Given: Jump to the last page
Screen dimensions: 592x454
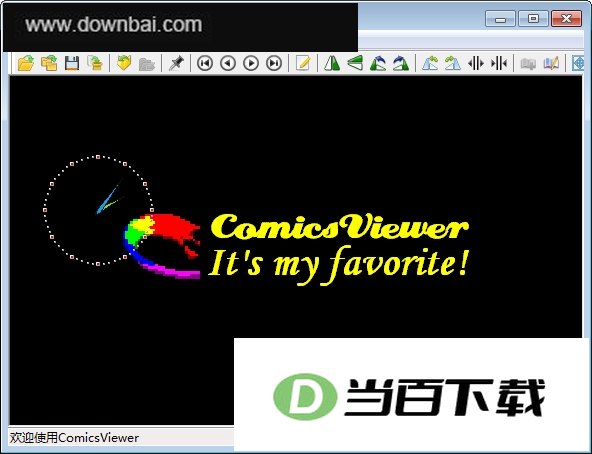Looking at the screenshot, I should 274,63.
